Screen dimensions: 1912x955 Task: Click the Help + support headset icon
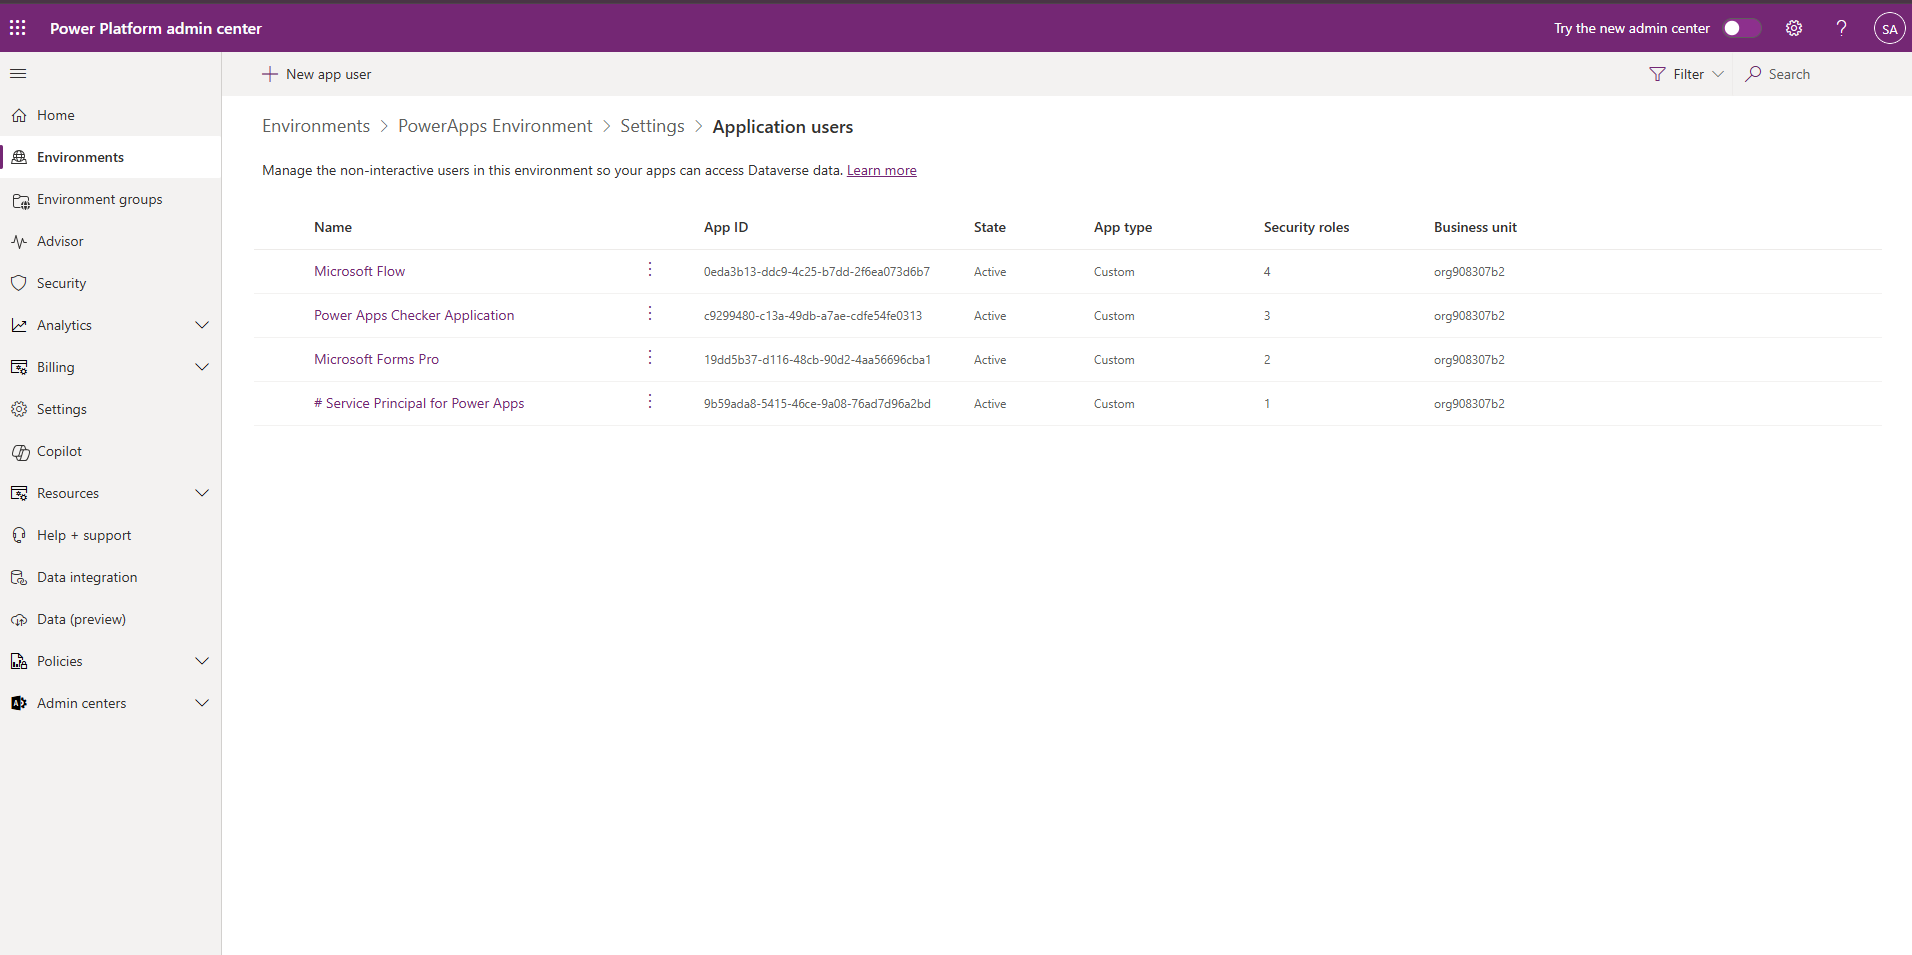(x=19, y=536)
